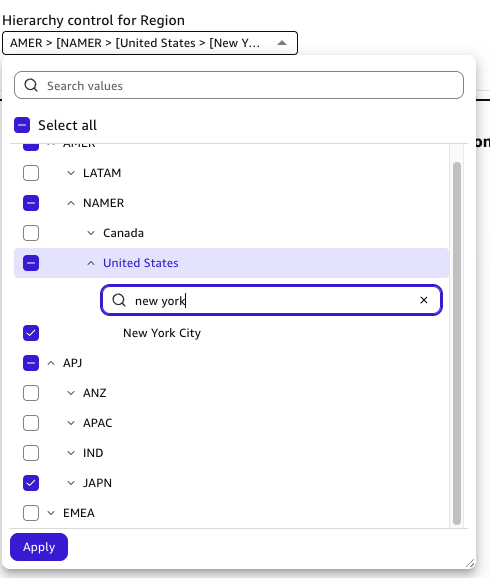Screen dimensions: 490x578
Task: Click the 'APAC' label
Action: (97, 423)
